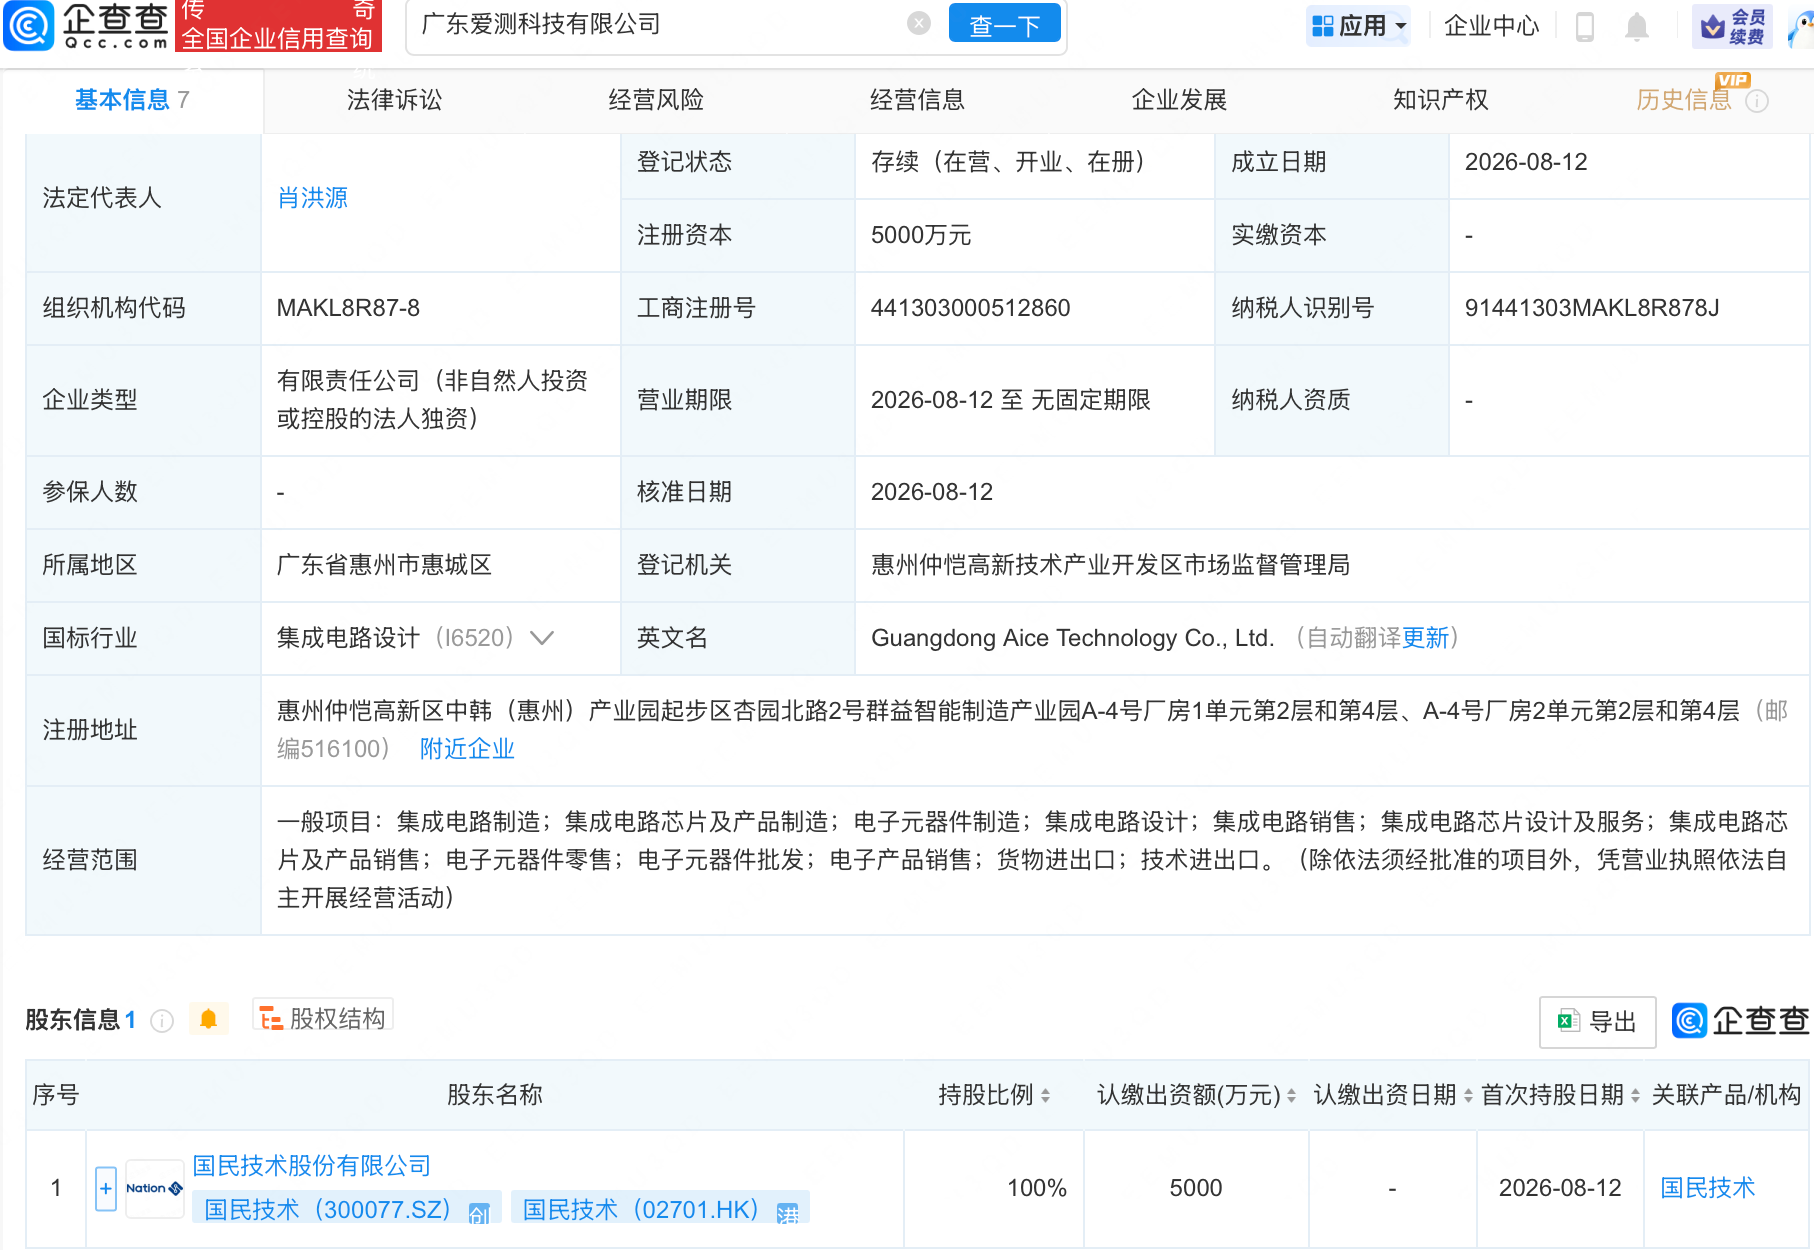
Task: Open the 企业发展 tab
Action: (x=1179, y=100)
